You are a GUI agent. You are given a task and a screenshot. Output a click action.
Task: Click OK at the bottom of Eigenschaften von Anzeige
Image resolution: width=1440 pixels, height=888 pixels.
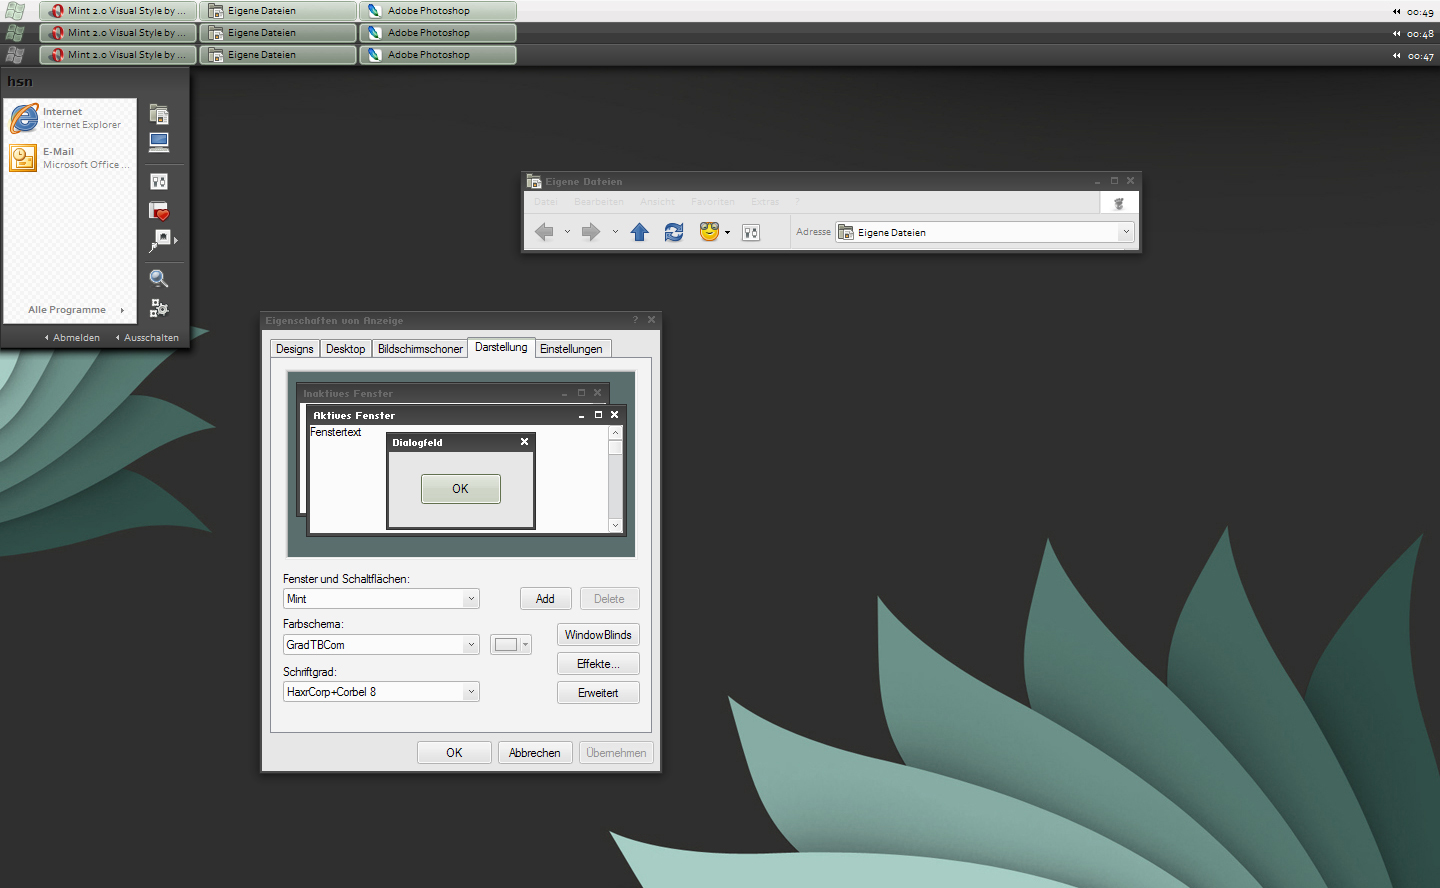454,753
